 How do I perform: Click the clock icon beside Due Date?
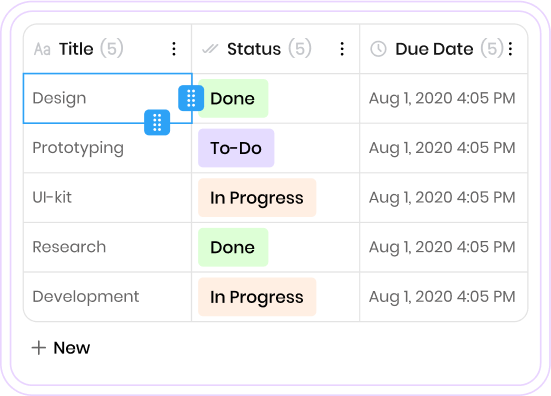click(x=378, y=49)
